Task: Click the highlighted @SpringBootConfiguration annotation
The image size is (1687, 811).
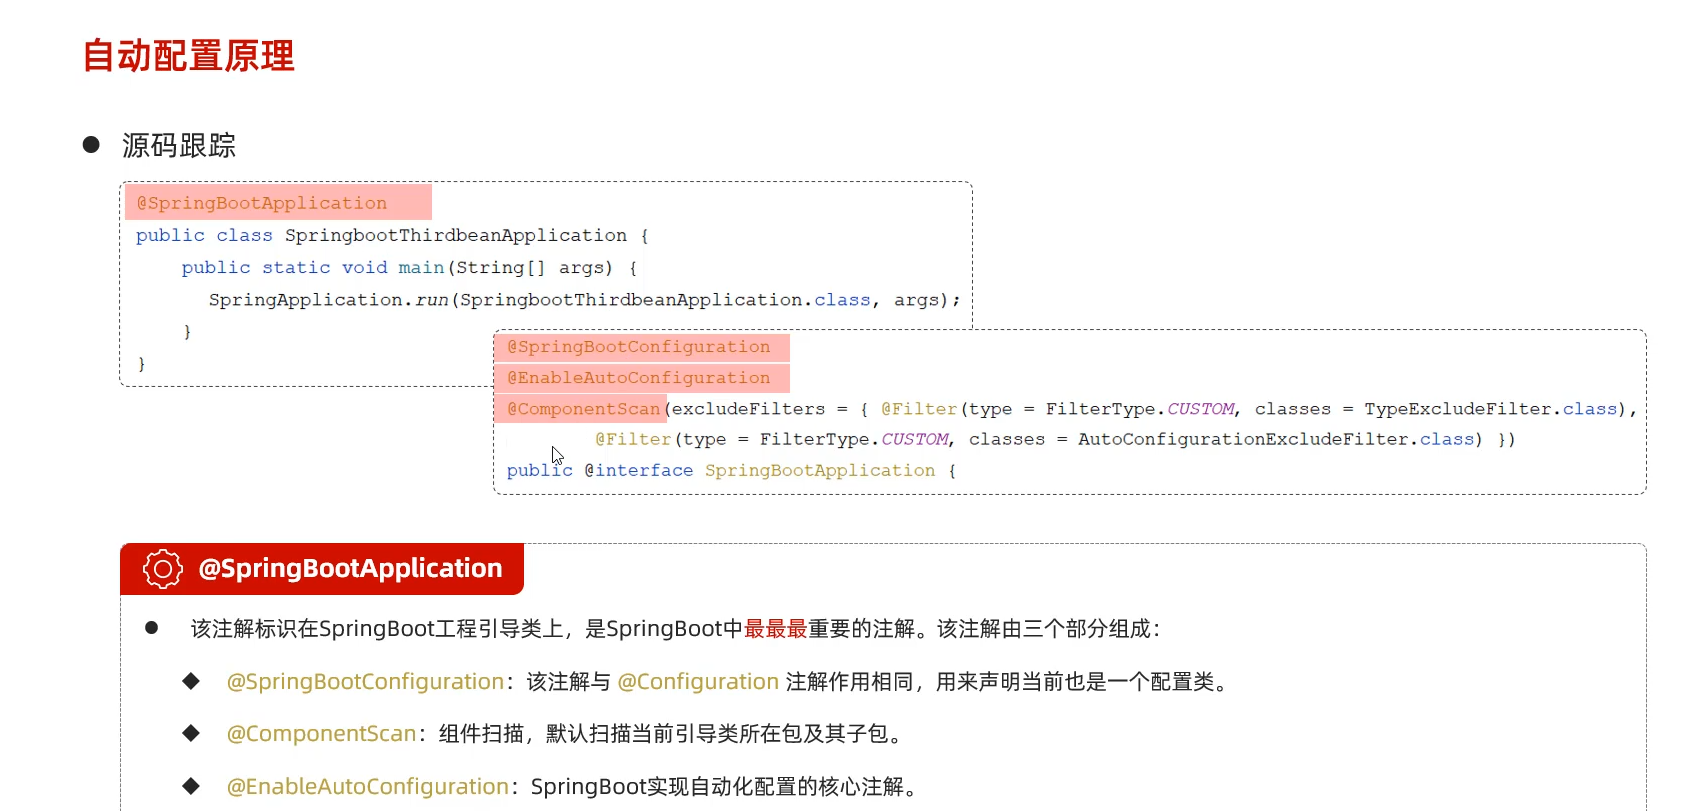Action: click(x=639, y=347)
